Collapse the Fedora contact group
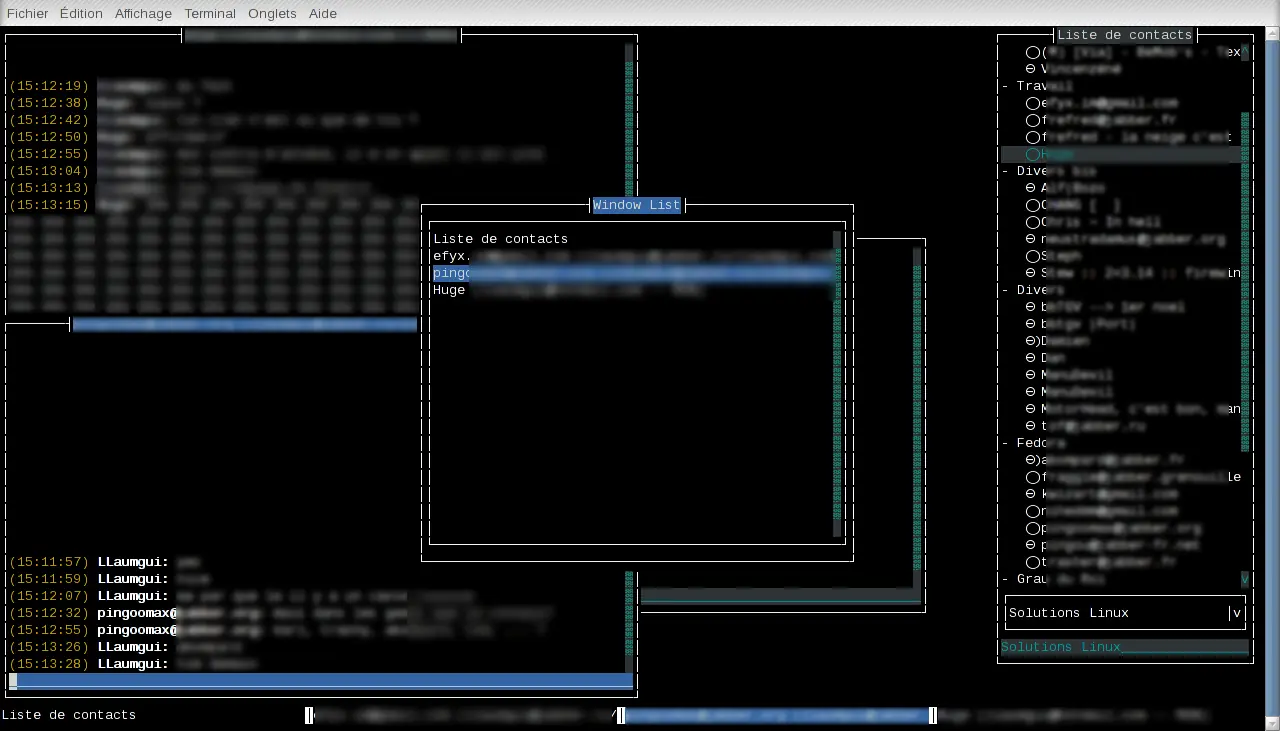The height and width of the screenshot is (731, 1280). 1005,443
